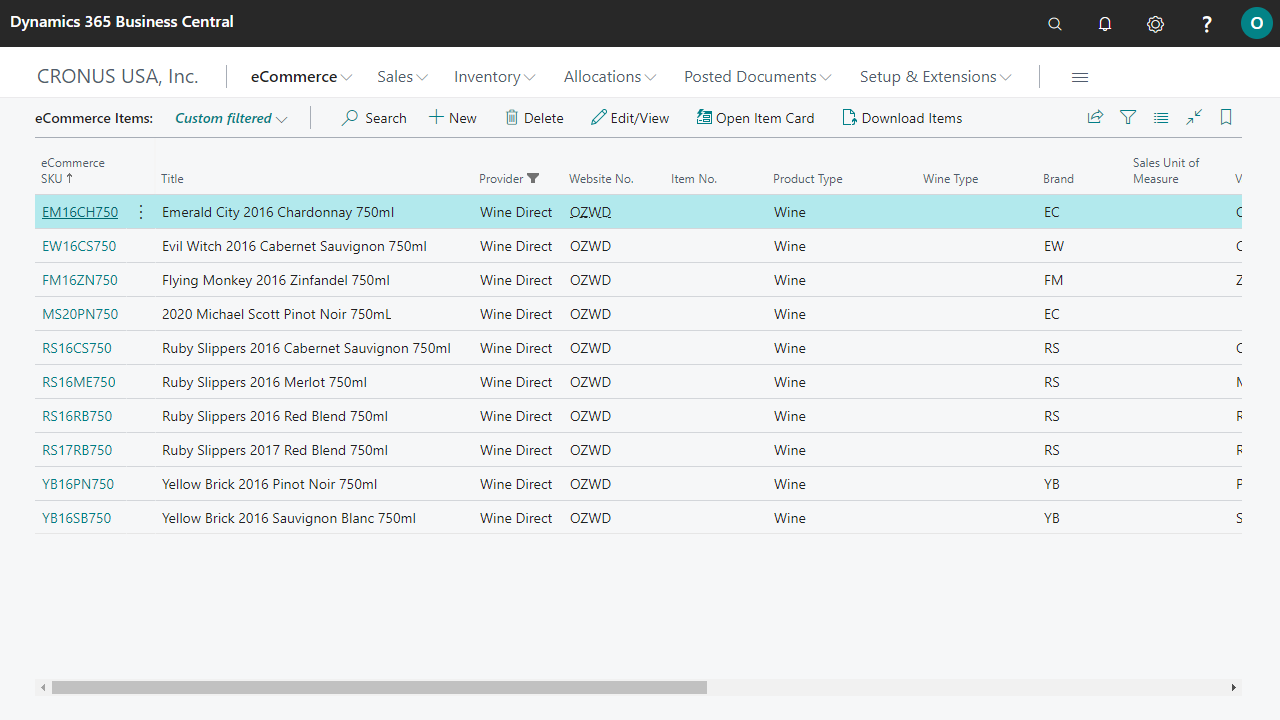Click the horizontal scrollbar thumb
The image size is (1280, 720).
click(379, 687)
